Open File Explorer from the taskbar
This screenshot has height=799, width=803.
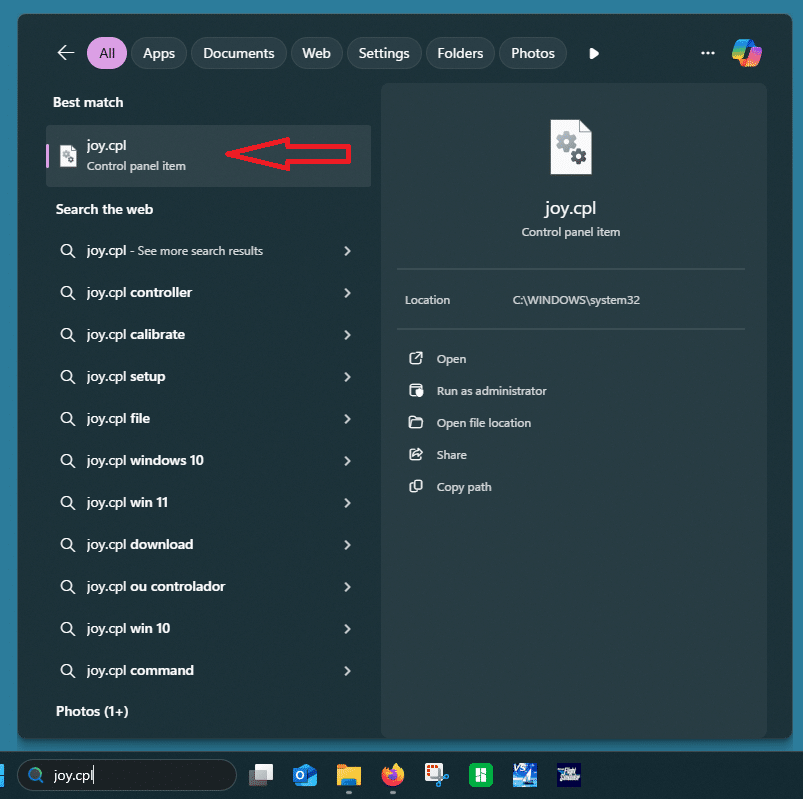click(349, 774)
